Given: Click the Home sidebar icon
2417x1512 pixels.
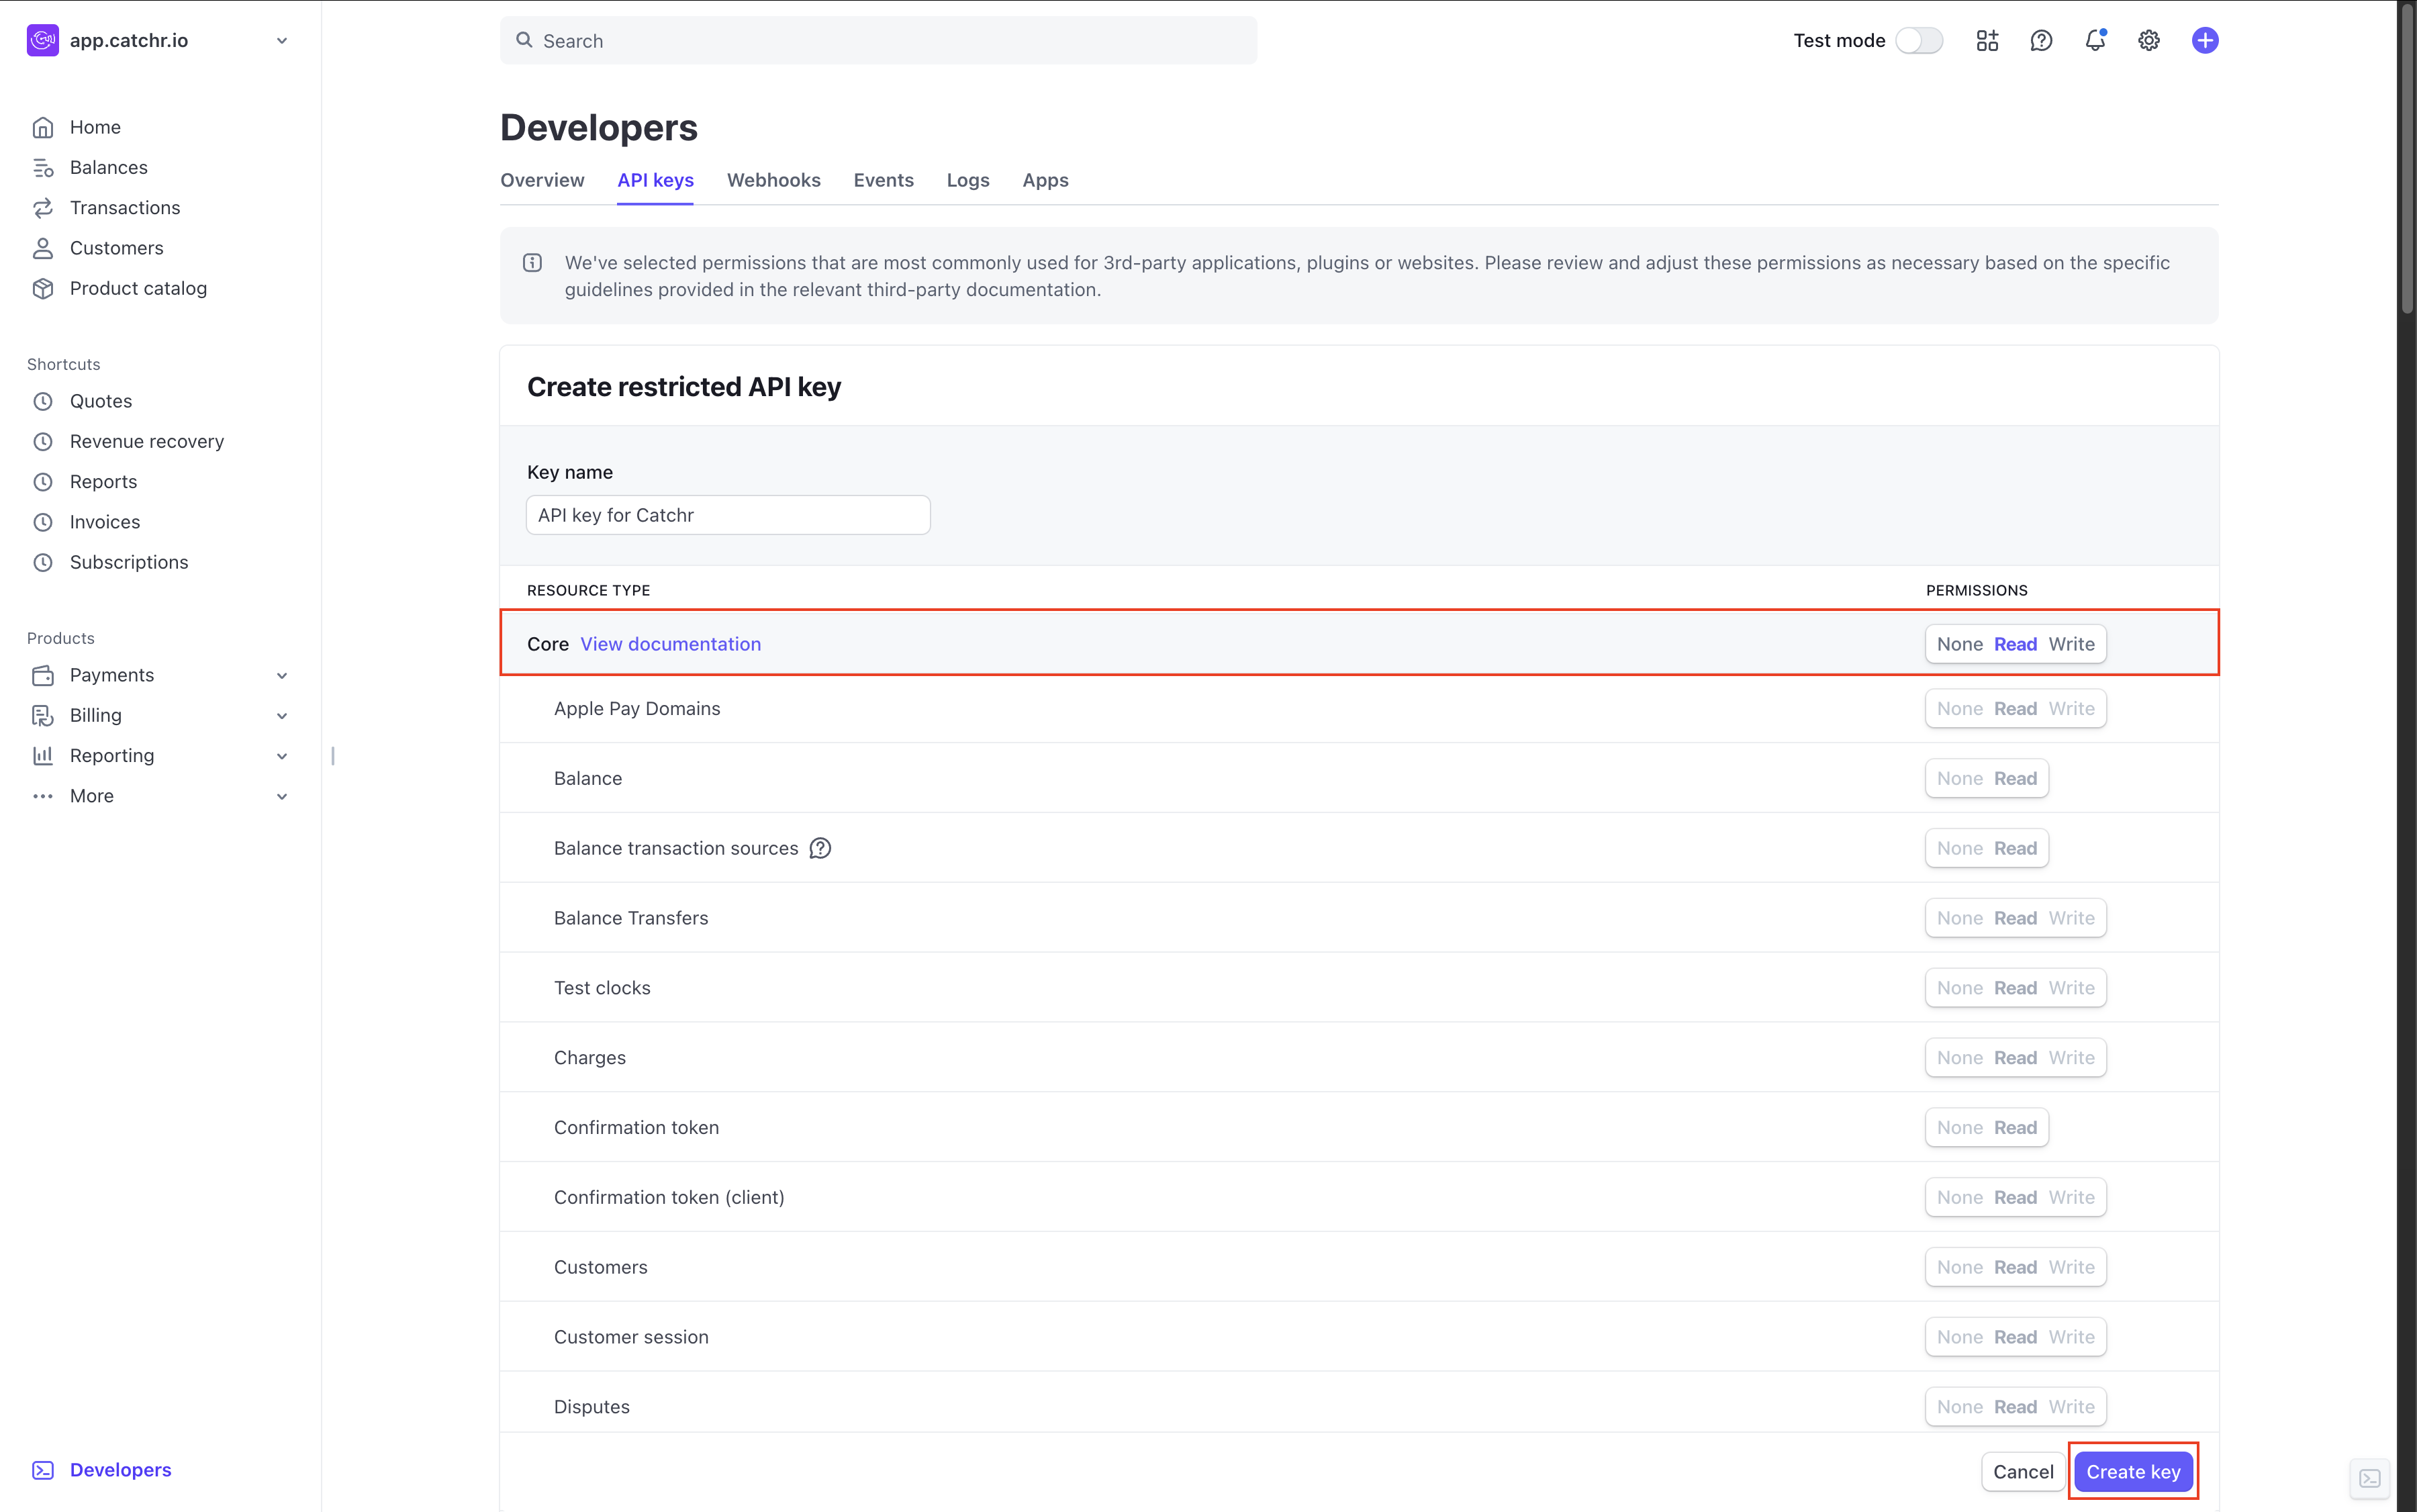Looking at the screenshot, I should pos(42,127).
